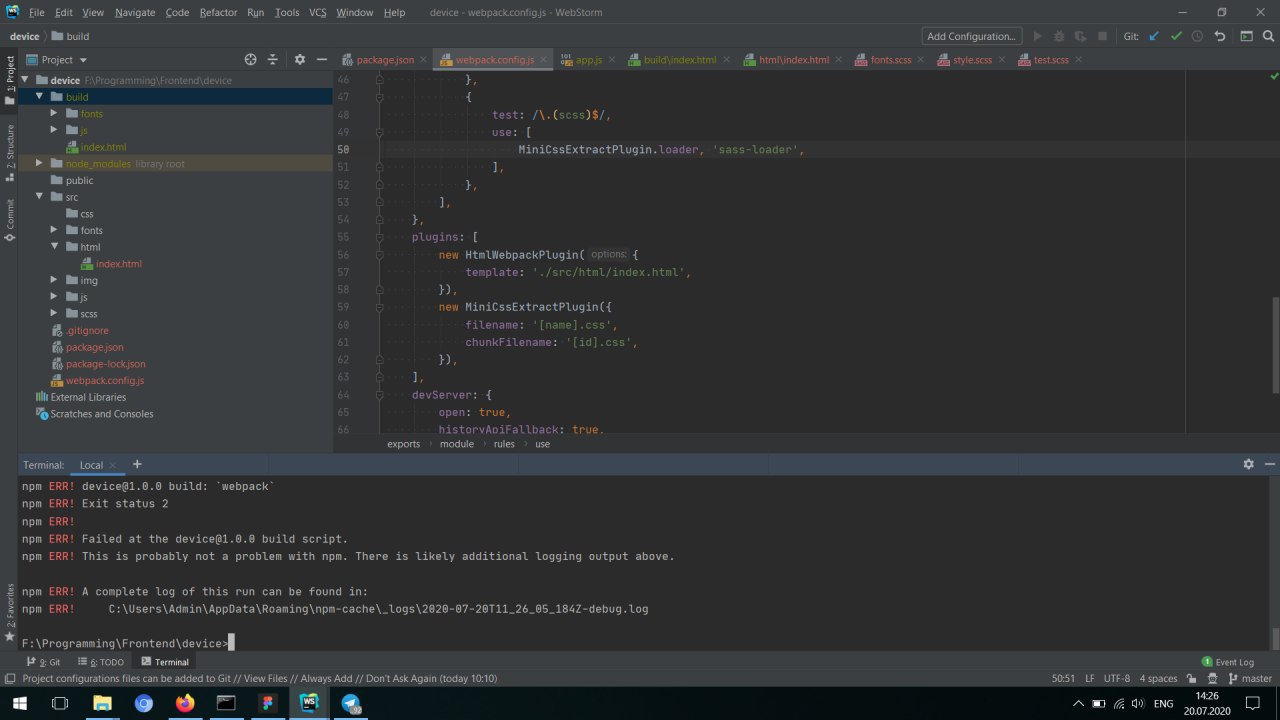Click the LF line separator indicator
Viewport: 1280px width, 720px height.
click(1090, 678)
